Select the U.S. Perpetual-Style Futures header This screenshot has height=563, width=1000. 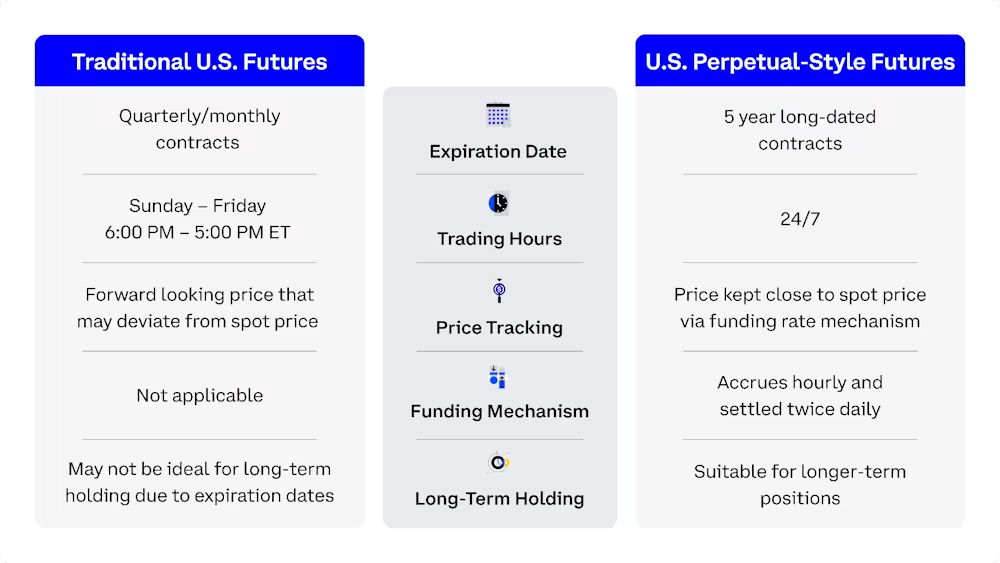(x=800, y=62)
